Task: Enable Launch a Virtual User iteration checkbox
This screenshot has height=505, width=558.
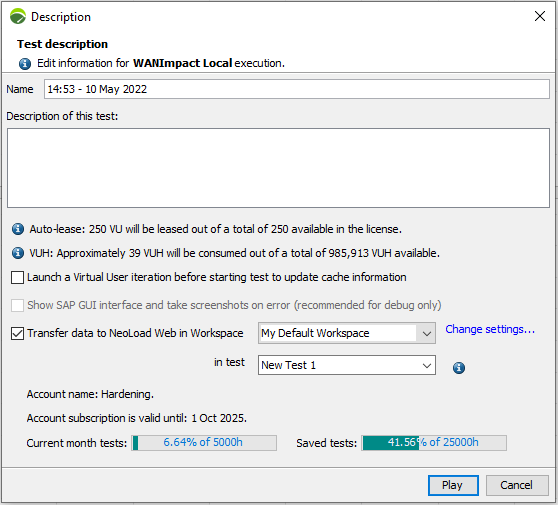Action: click(17, 277)
